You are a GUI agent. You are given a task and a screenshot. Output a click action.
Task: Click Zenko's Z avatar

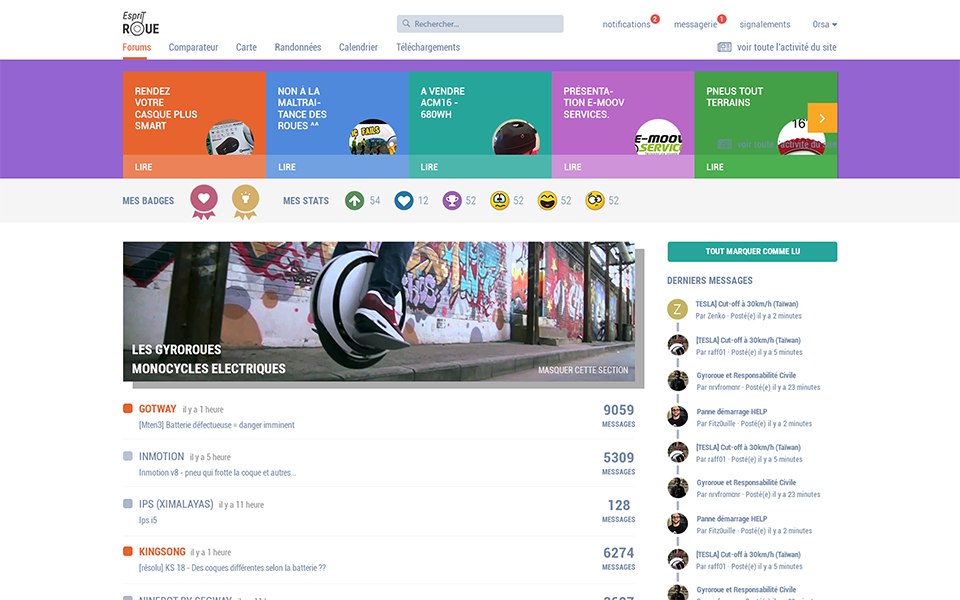[x=677, y=309]
